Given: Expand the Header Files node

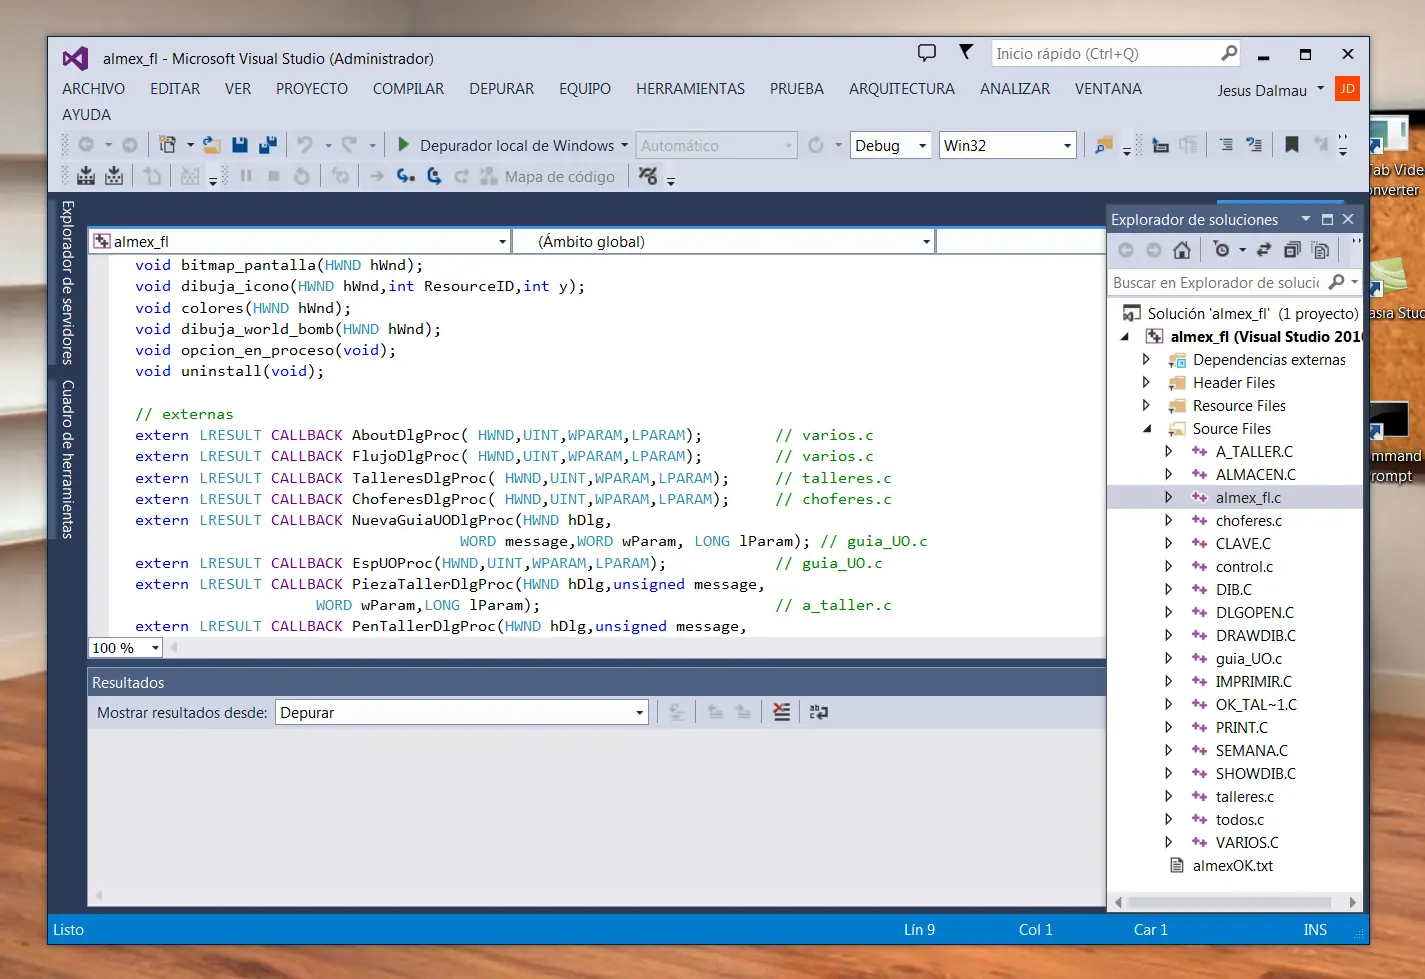Looking at the screenshot, I should 1146,382.
